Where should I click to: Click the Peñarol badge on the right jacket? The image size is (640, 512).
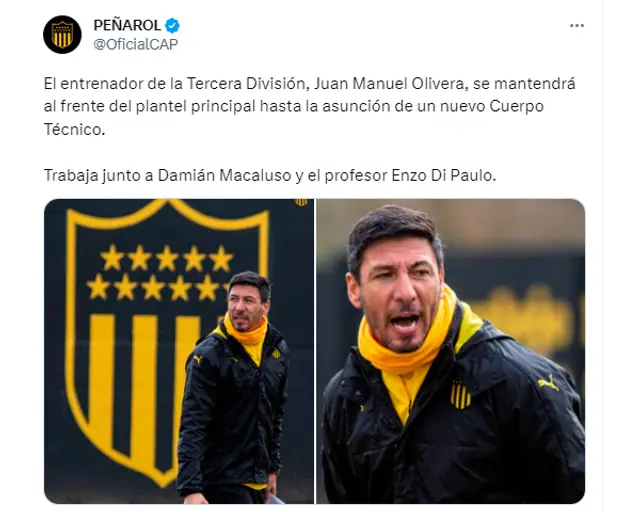460,394
